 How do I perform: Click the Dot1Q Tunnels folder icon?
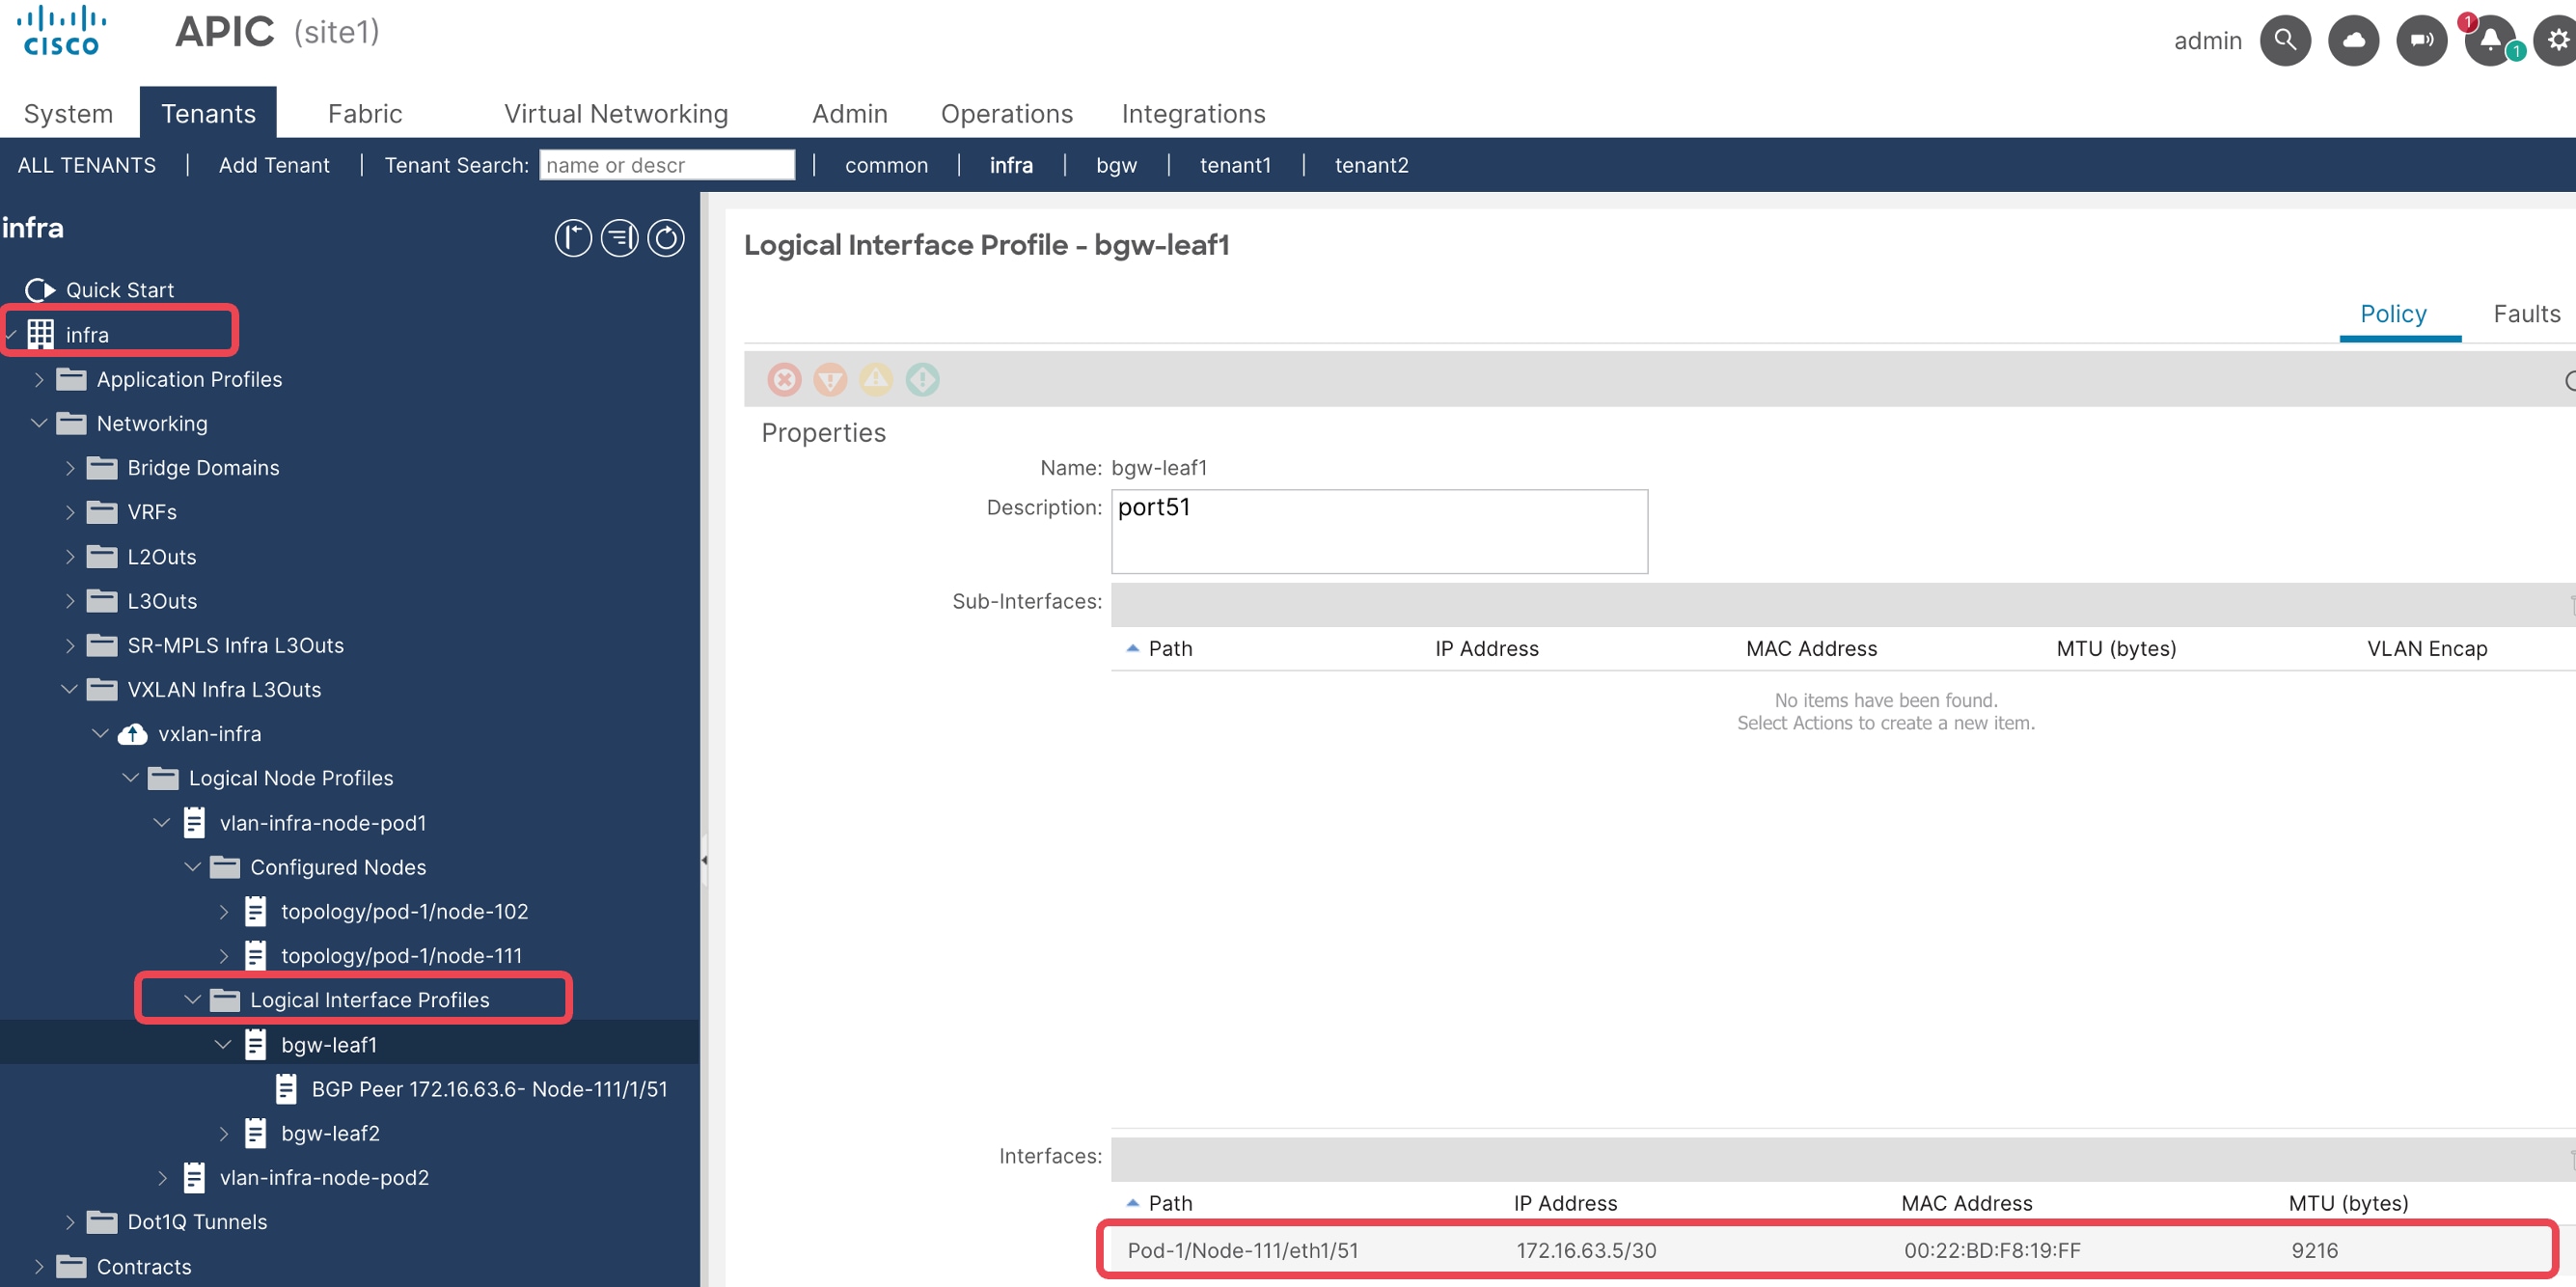[102, 1222]
